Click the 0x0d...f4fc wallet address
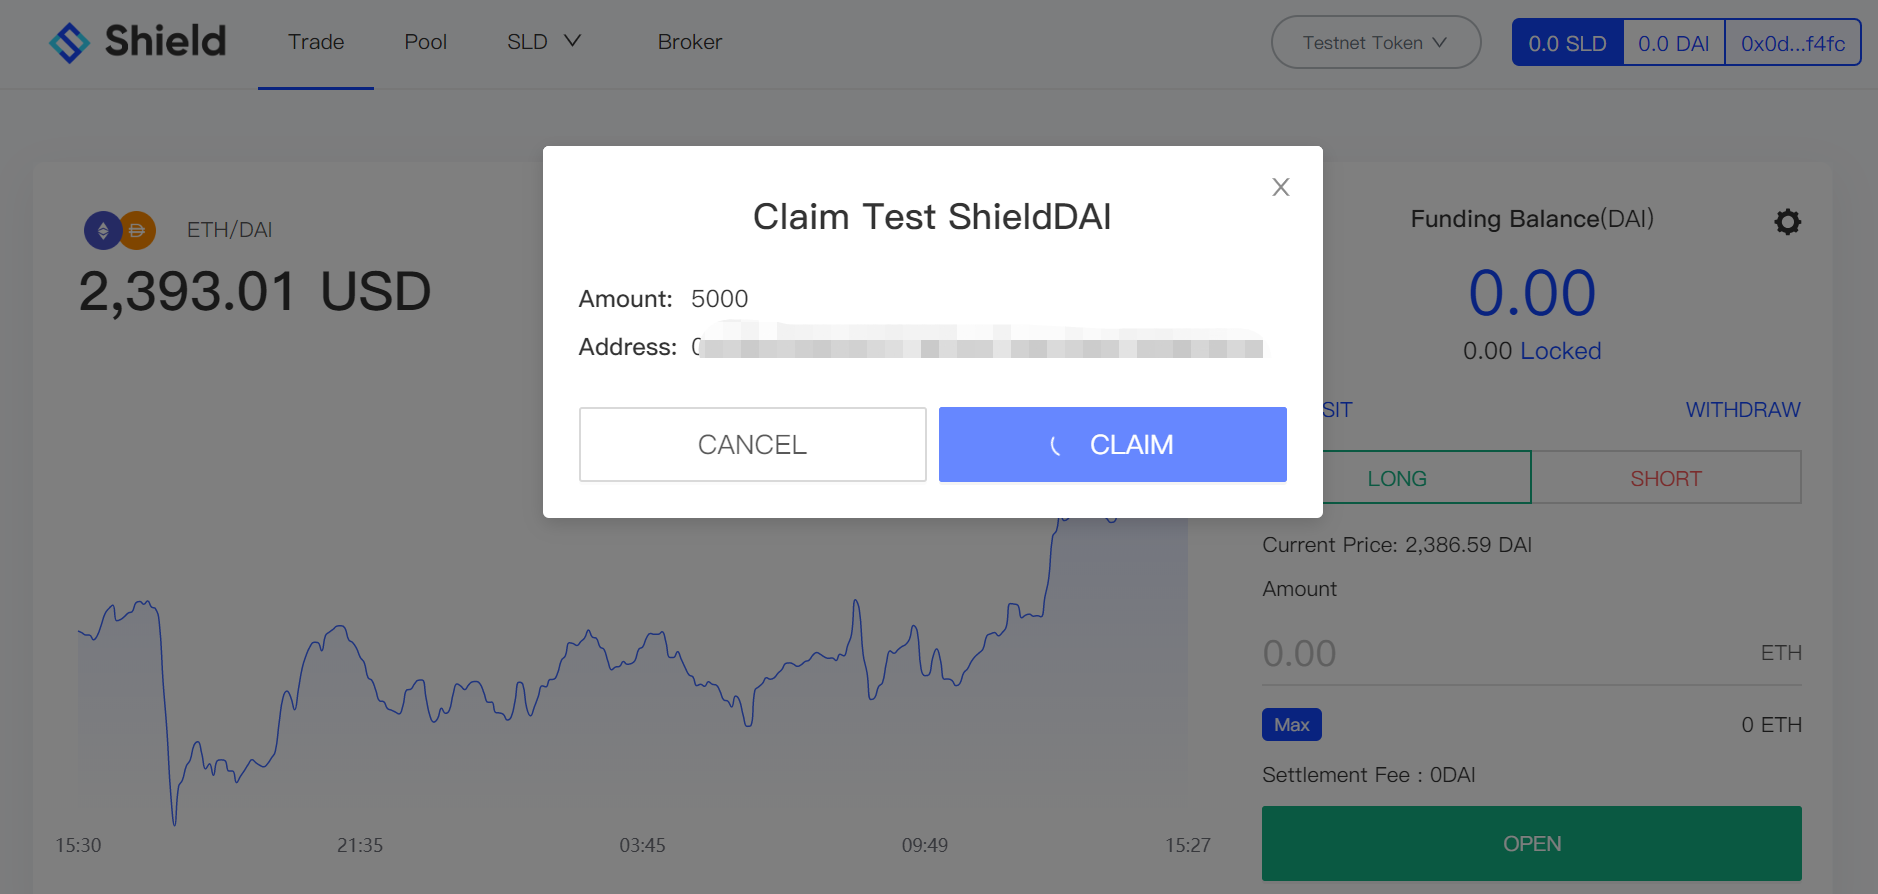 click(x=1792, y=43)
